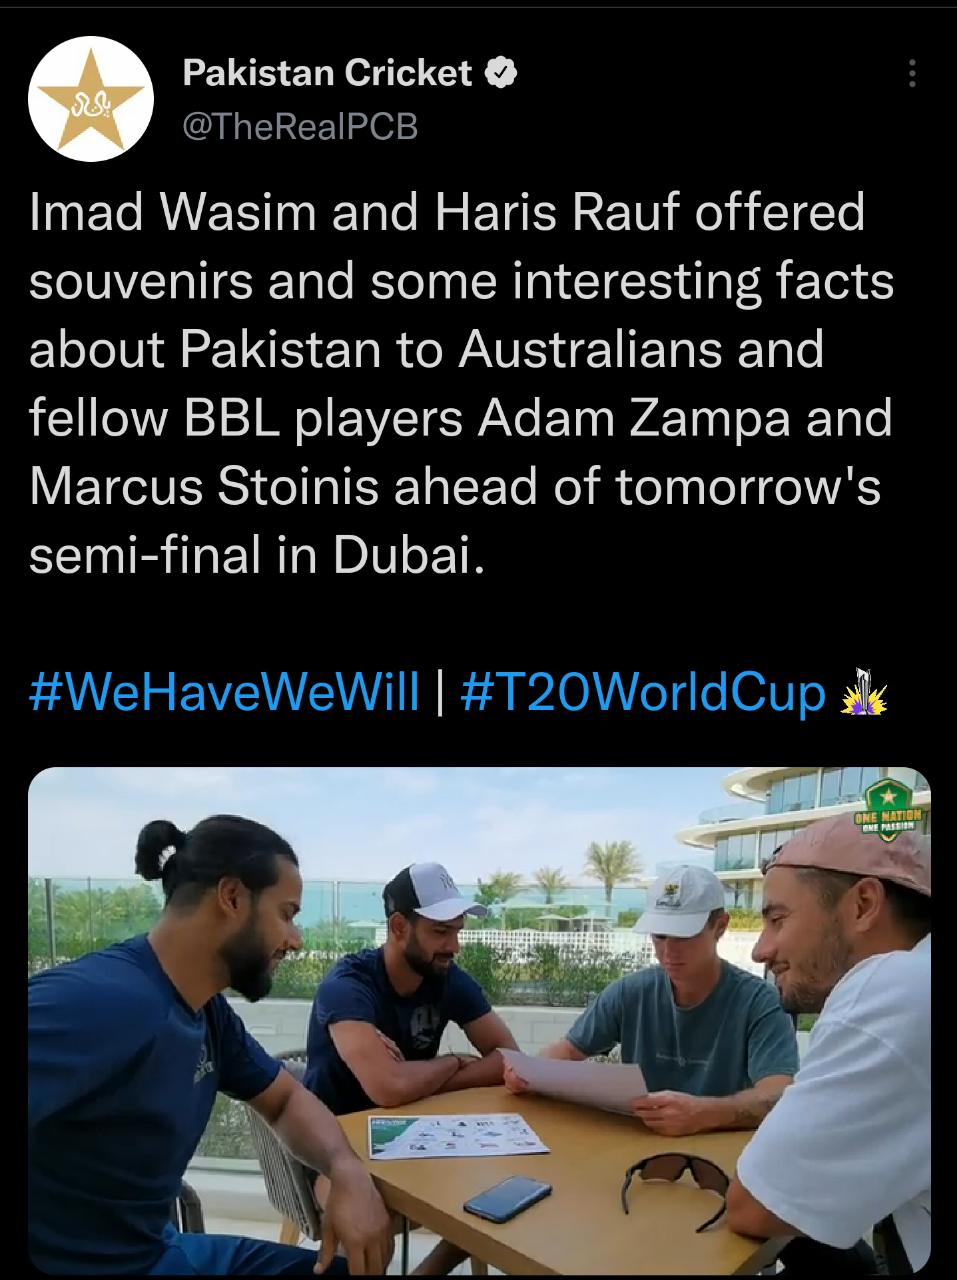
Task: Open the three-dot more options menu
Action: click(911, 74)
